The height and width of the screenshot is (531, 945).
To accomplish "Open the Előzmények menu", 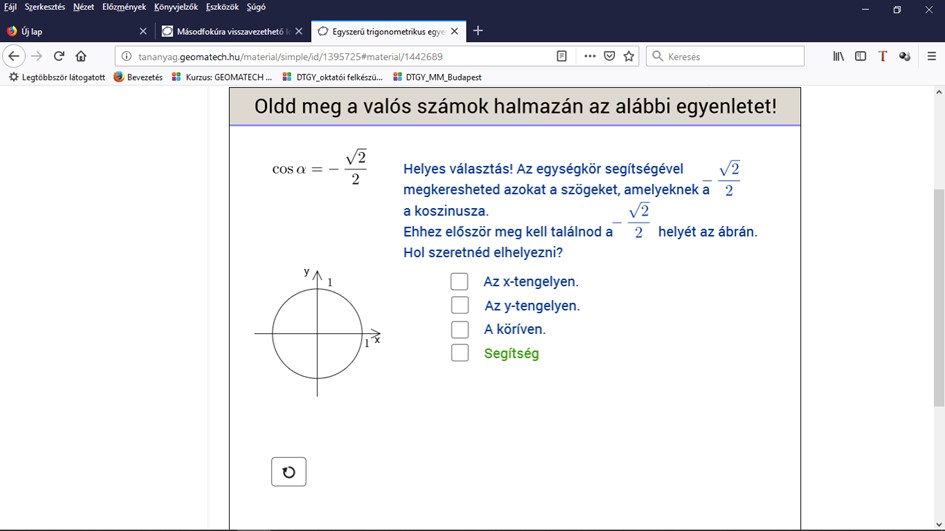I will click(x=124, y=7).
